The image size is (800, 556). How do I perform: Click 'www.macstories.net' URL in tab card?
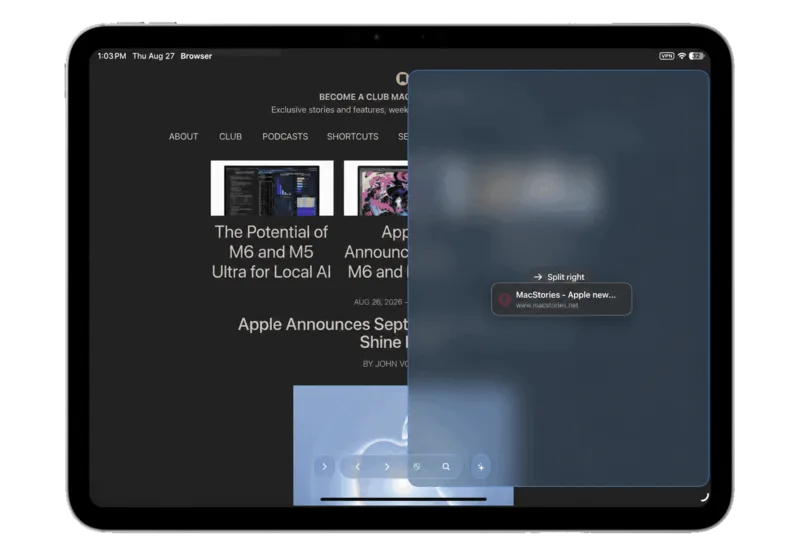(x=547, y=306)
